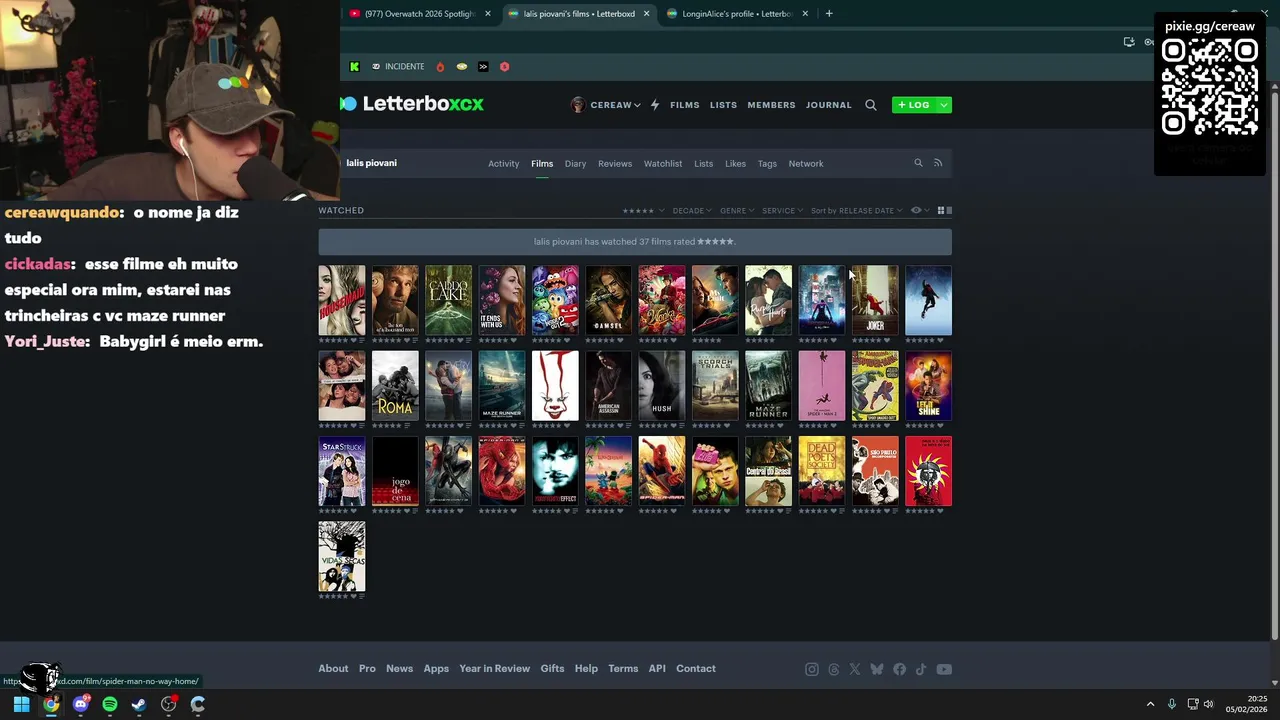Open the Housemaid film poster

[342, 300]
